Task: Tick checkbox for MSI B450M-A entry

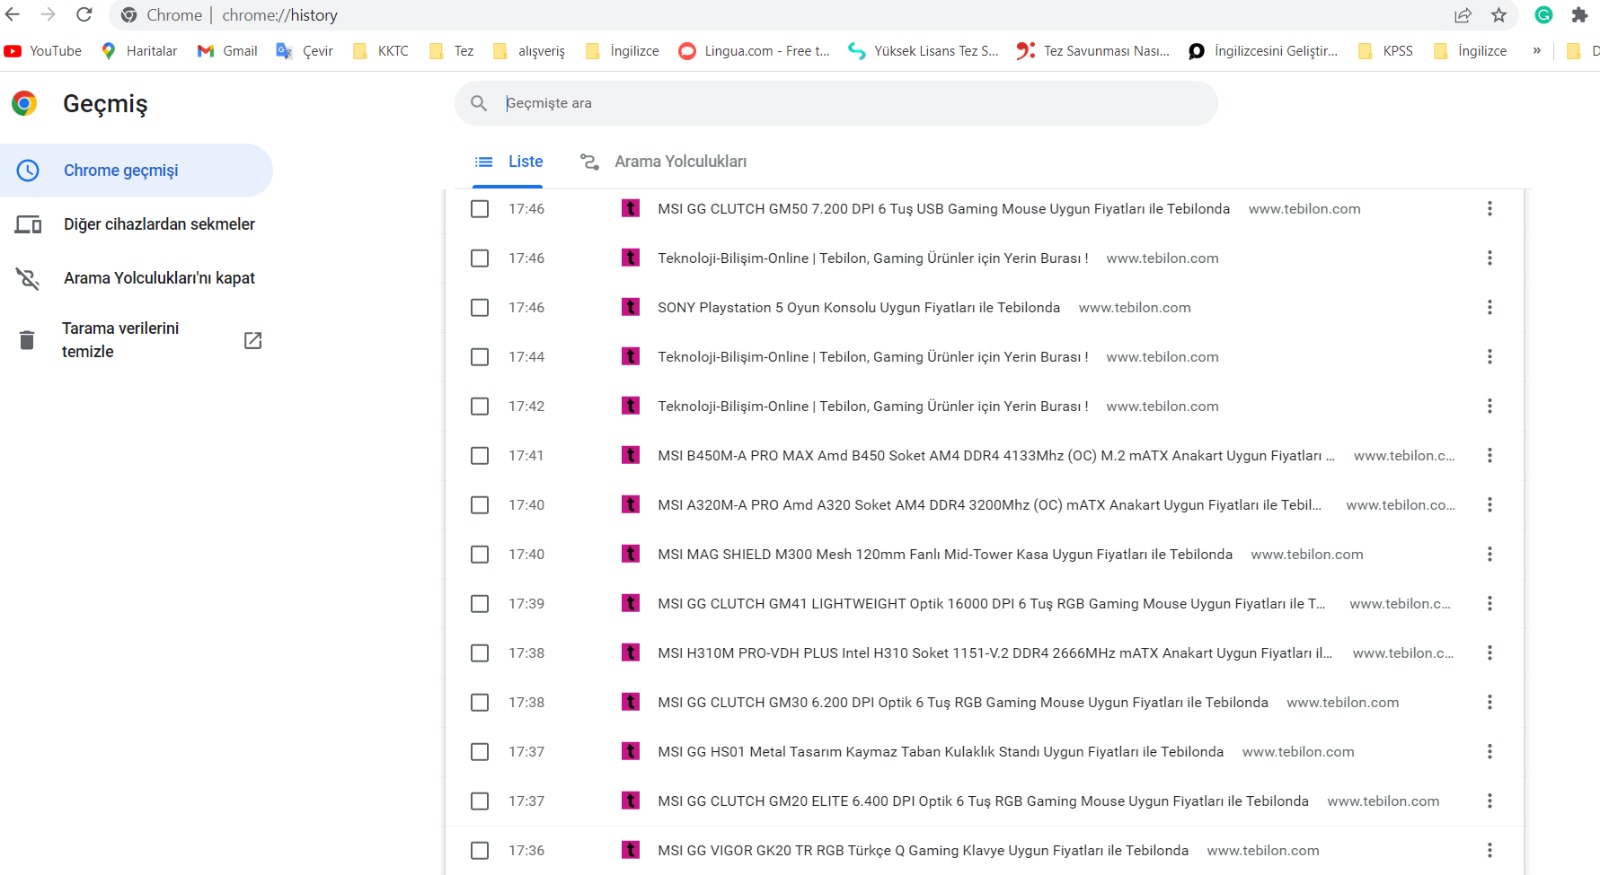Action: [480, 455]
